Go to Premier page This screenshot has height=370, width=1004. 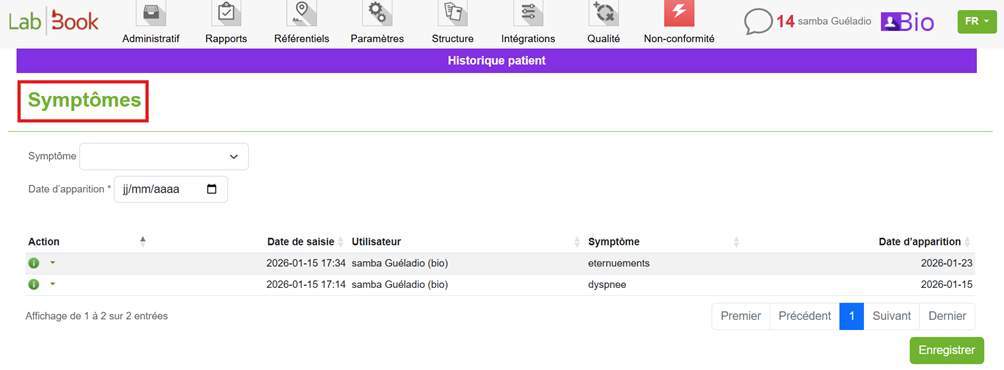tap(741, 316)
